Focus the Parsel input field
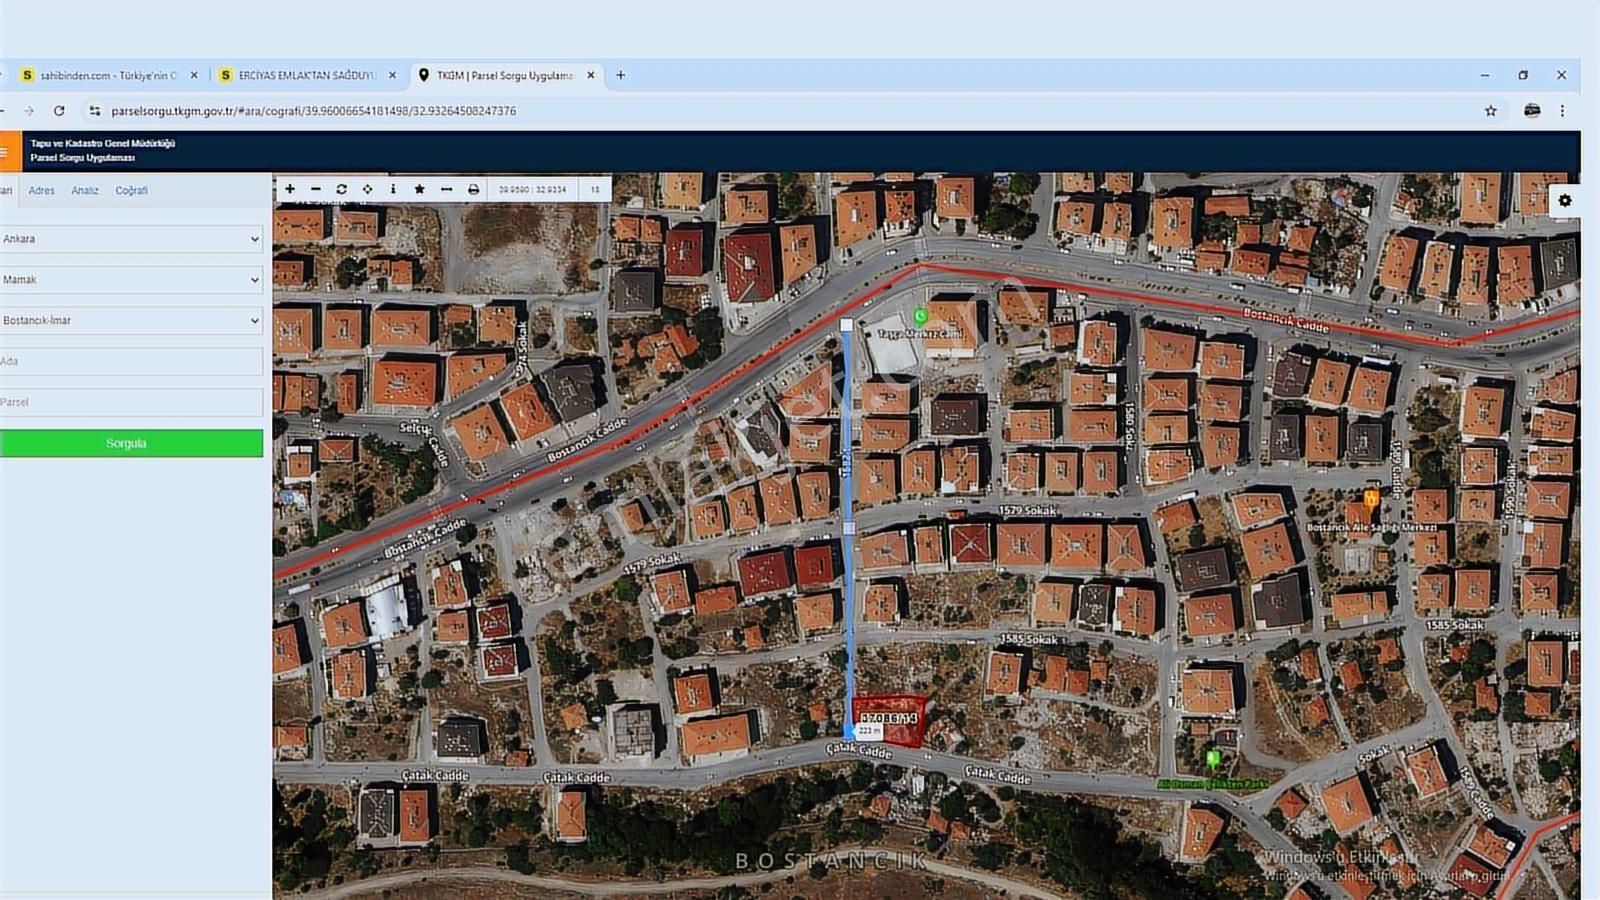This screenshot has height=900, width=1600. click(x=131, y=402)
